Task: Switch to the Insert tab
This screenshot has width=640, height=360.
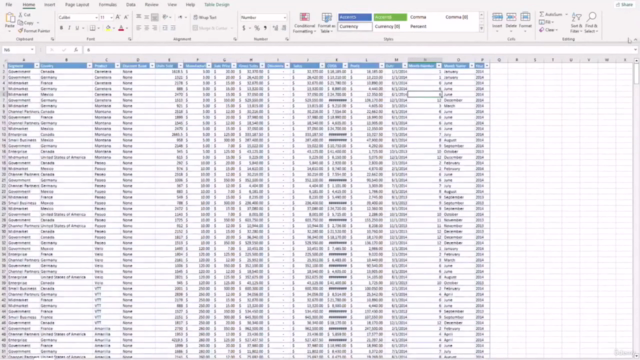Action: pyautogui.click(x=49, y=4)
